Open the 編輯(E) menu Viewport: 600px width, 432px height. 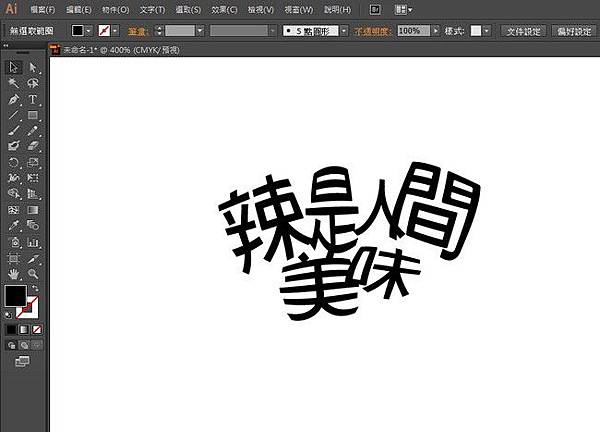coord(78,10)
